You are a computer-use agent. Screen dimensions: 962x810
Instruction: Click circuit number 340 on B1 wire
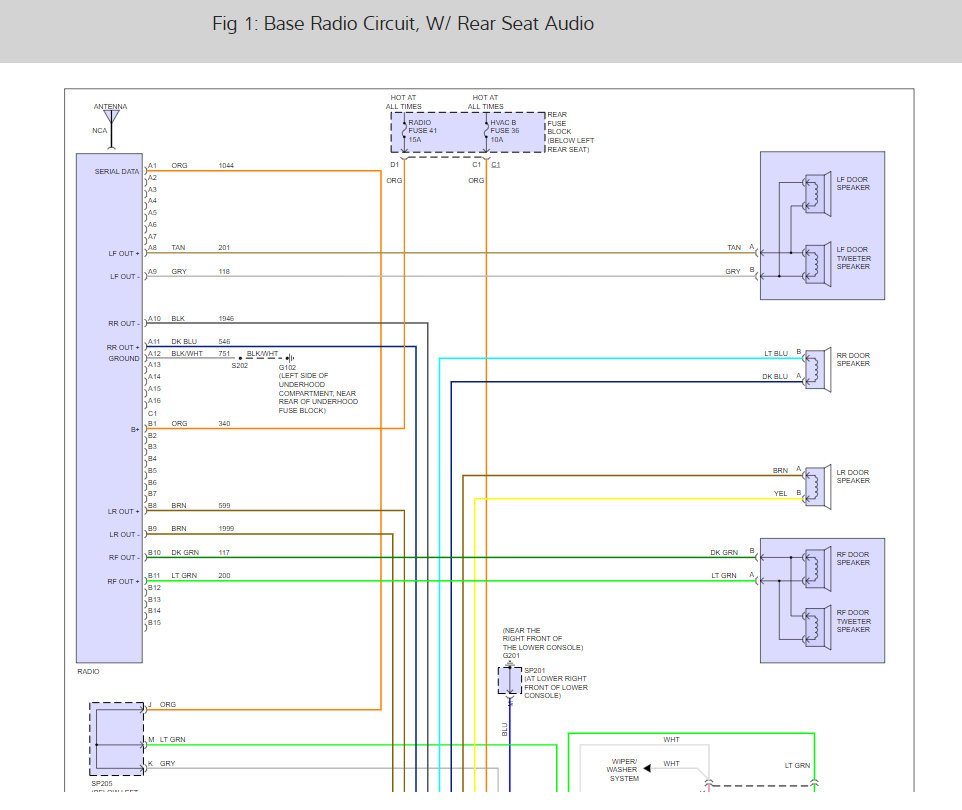[x=224, y=423]
